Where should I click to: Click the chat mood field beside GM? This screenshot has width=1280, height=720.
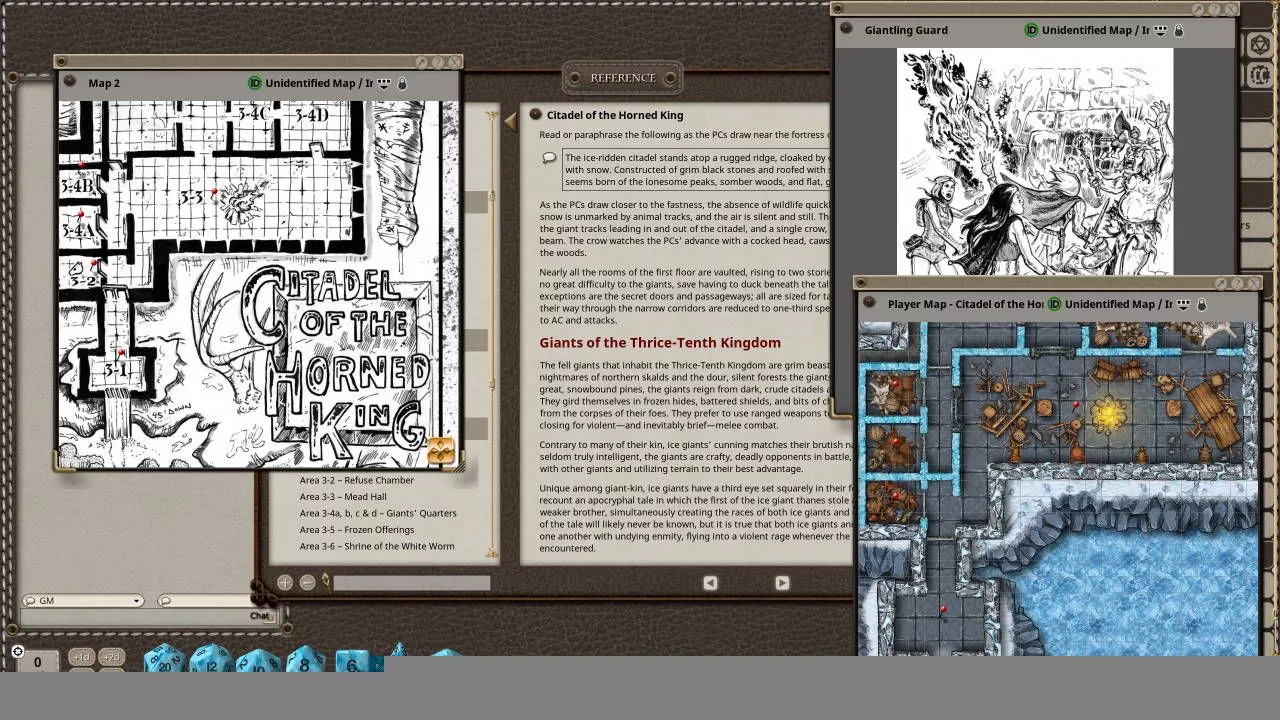[205, 601]
